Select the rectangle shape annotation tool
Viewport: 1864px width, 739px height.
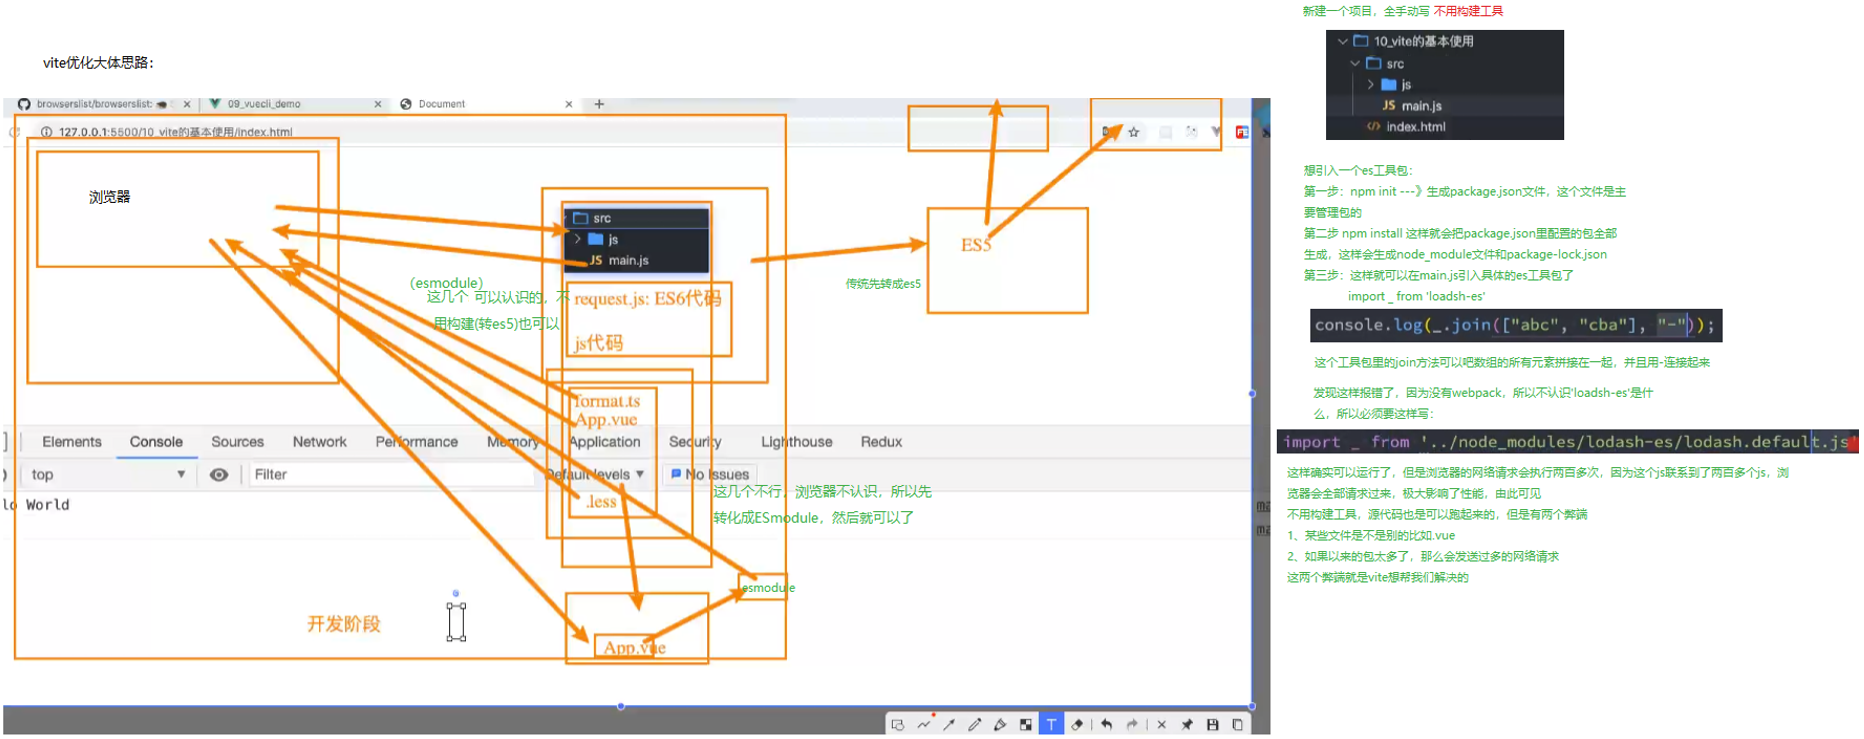click(898, 725)
